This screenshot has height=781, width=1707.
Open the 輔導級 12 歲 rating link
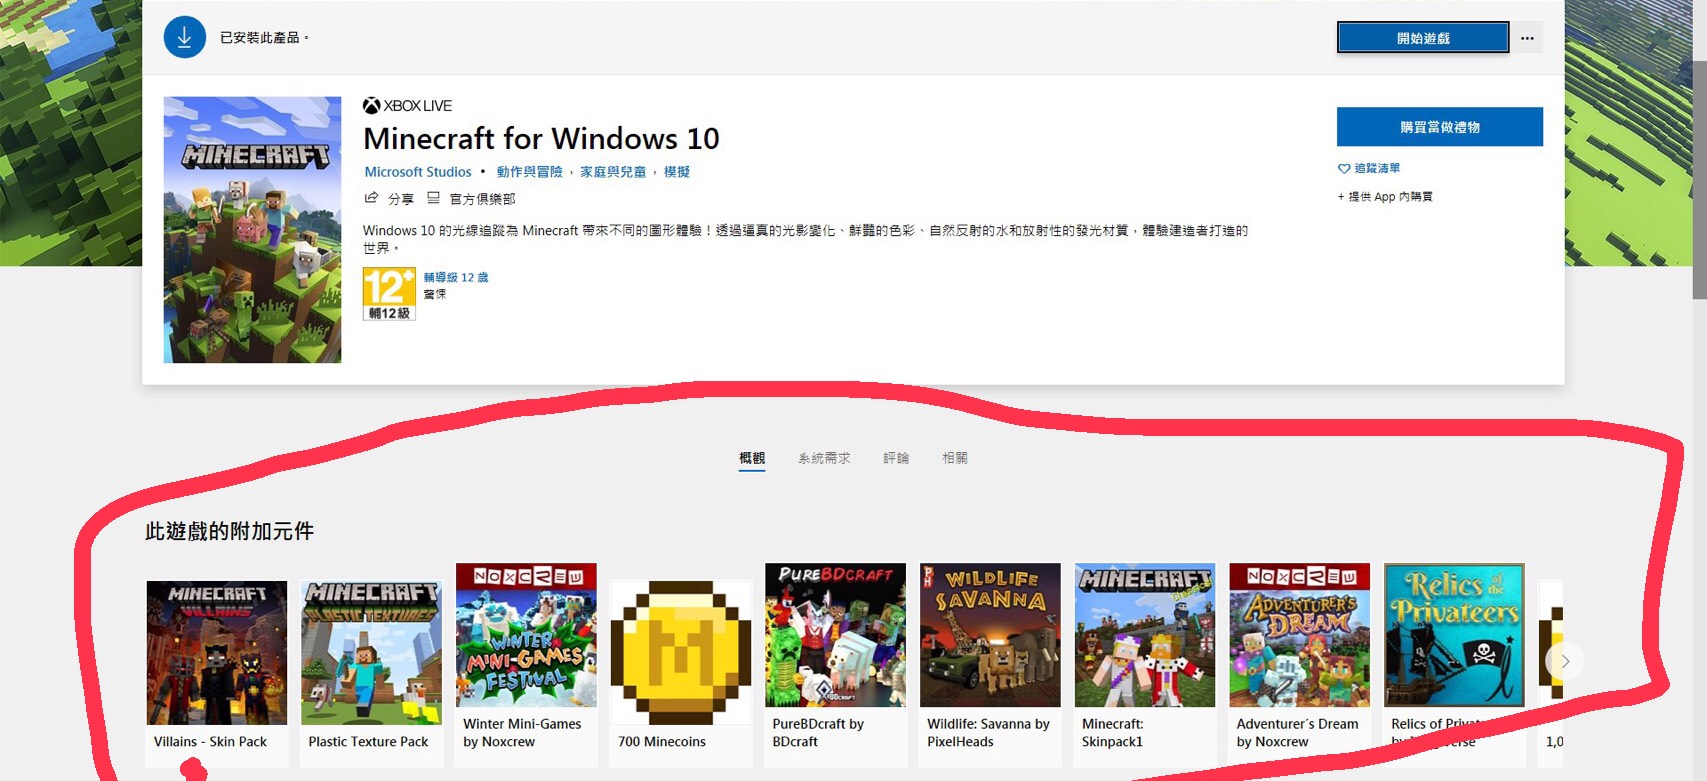coord(456,277)
